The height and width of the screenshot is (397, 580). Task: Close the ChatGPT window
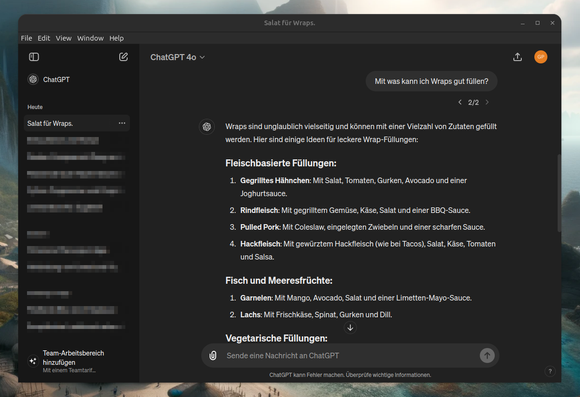pos(552,23)
